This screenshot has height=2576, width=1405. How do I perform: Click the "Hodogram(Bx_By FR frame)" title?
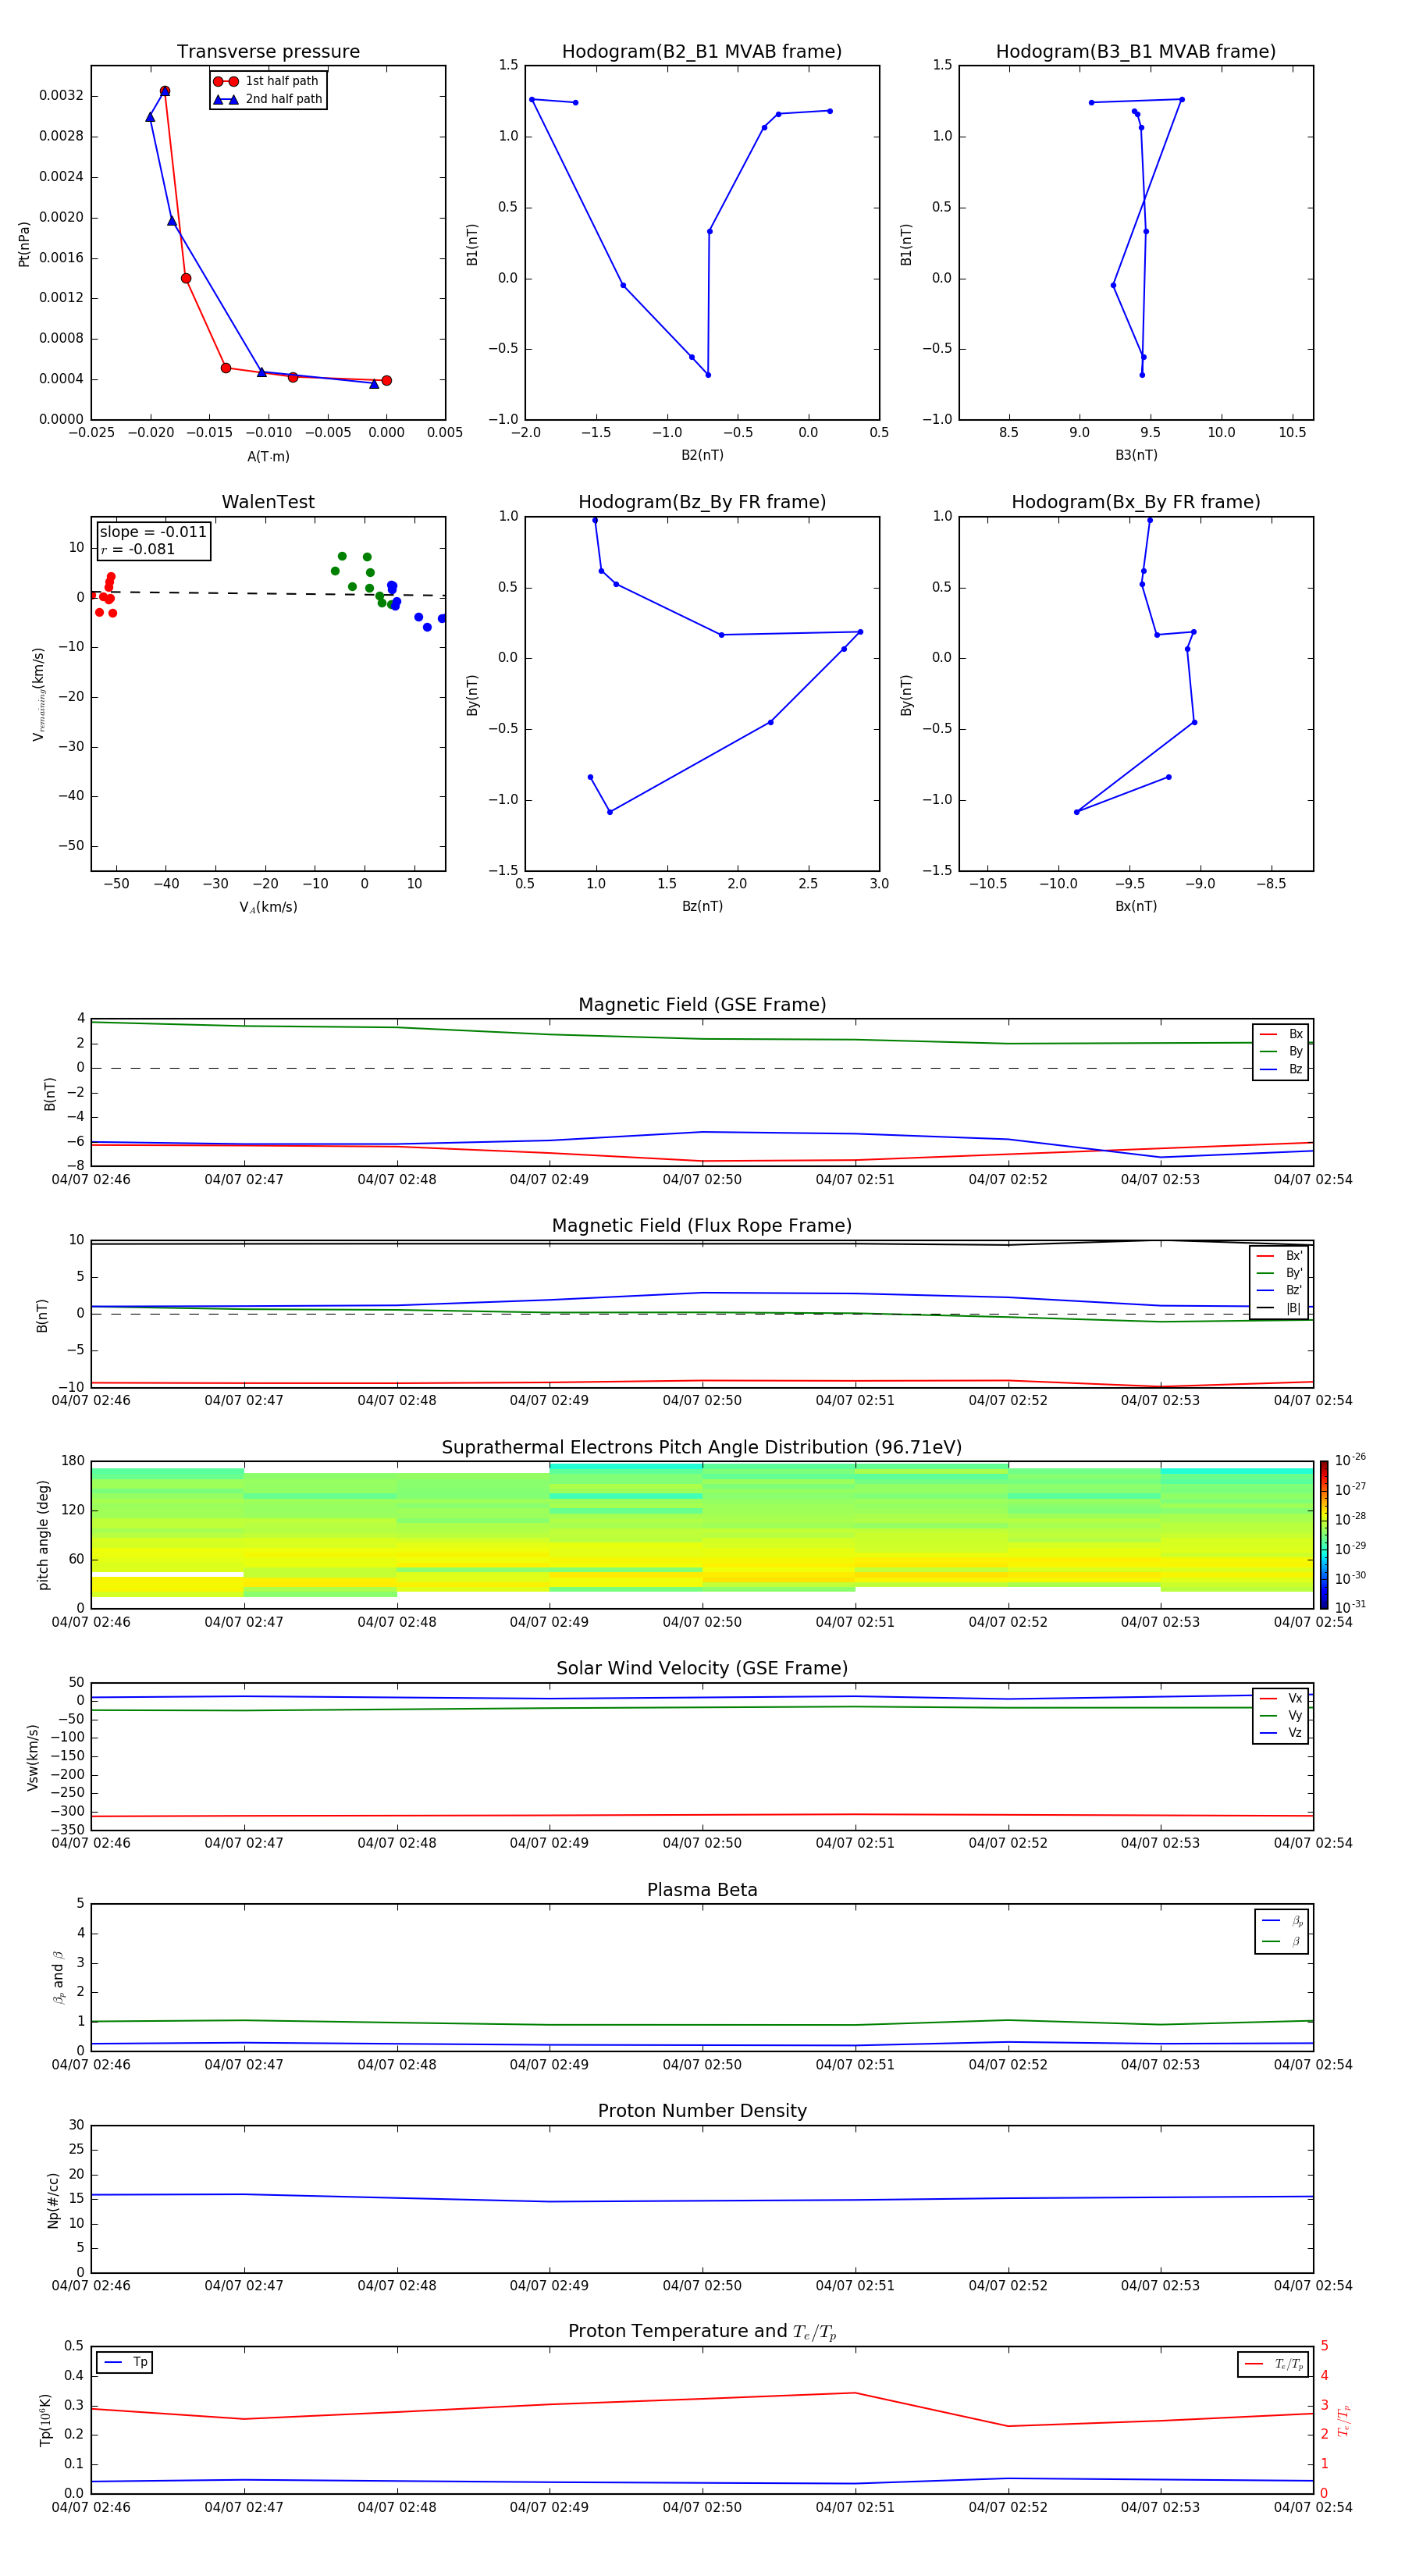[1136, 502]
